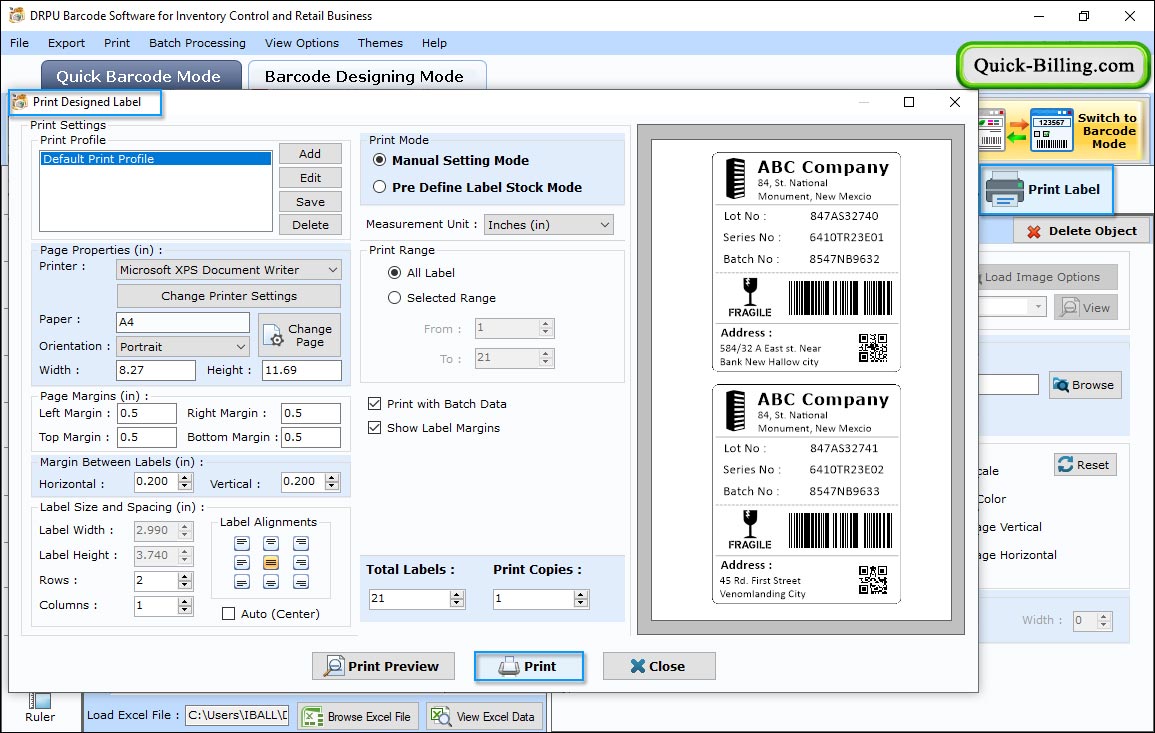The image size is (1155, 733).
Task: Click the printer icon on Print button
Action: pyautogui.click(x=509, y=667)
